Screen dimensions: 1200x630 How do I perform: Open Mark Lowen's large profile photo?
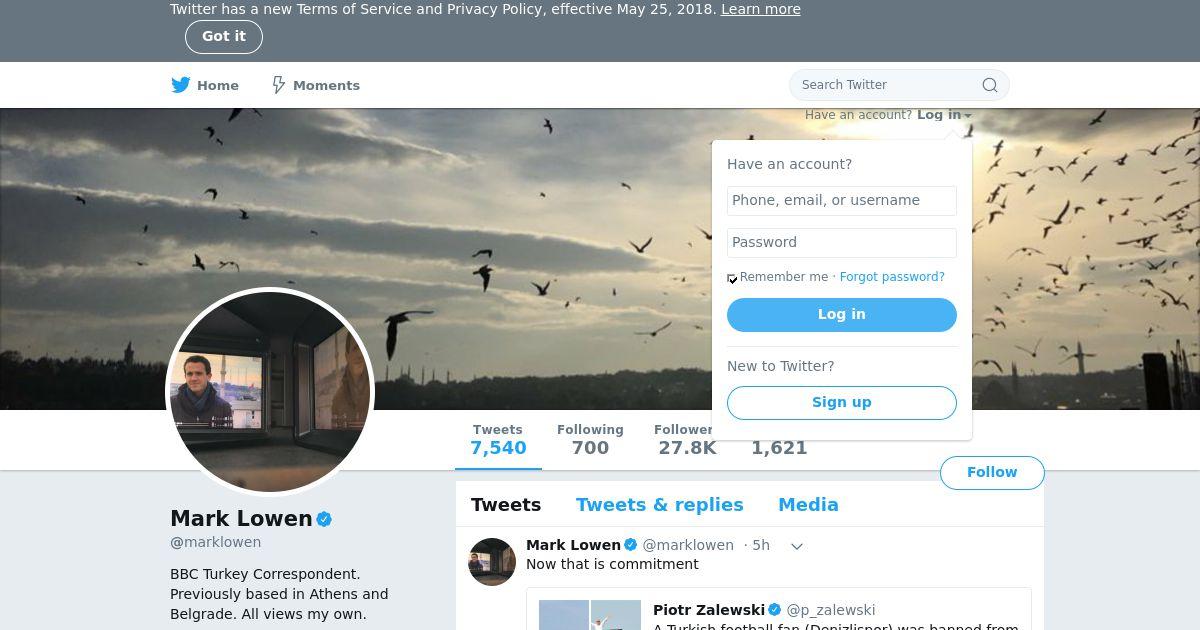[270, 392]
